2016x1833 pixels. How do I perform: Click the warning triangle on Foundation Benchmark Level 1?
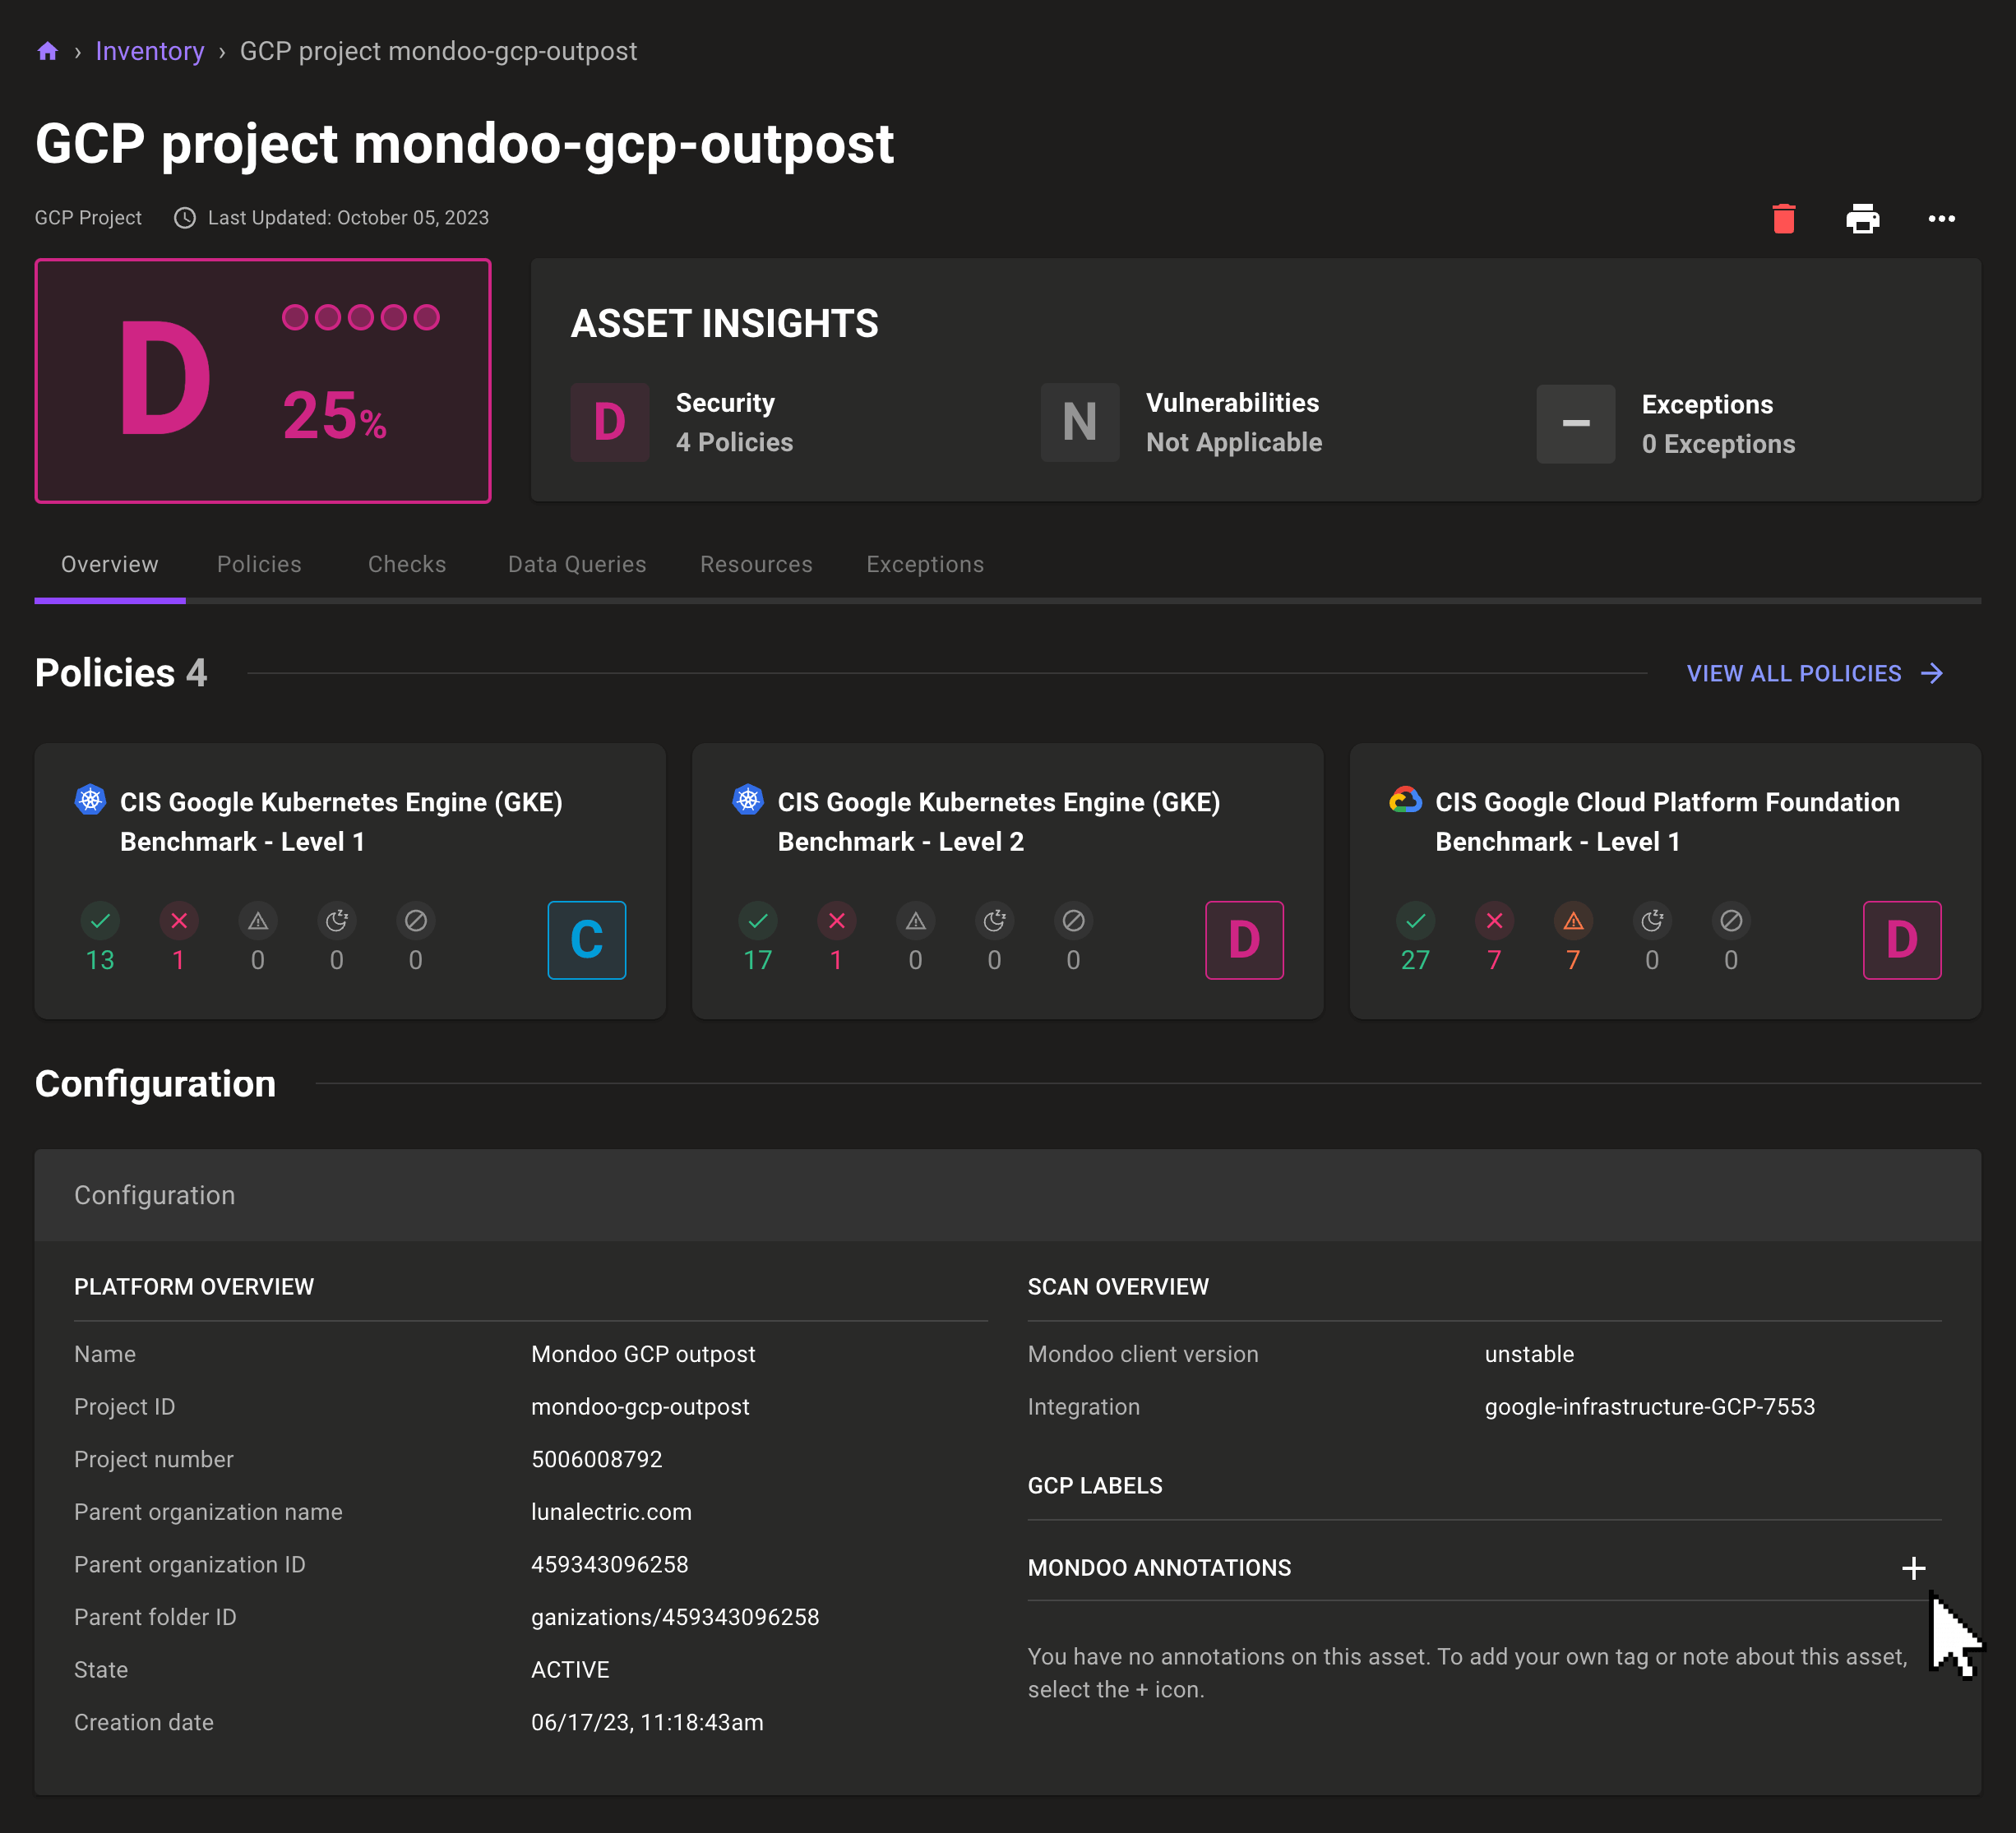click(x=1573, y=921)
